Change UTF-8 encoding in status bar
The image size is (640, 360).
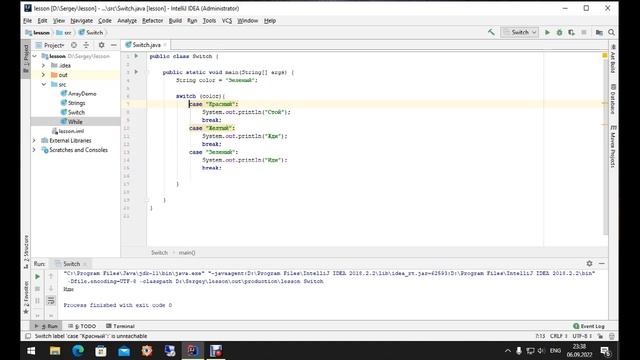(x=582, y=336)
